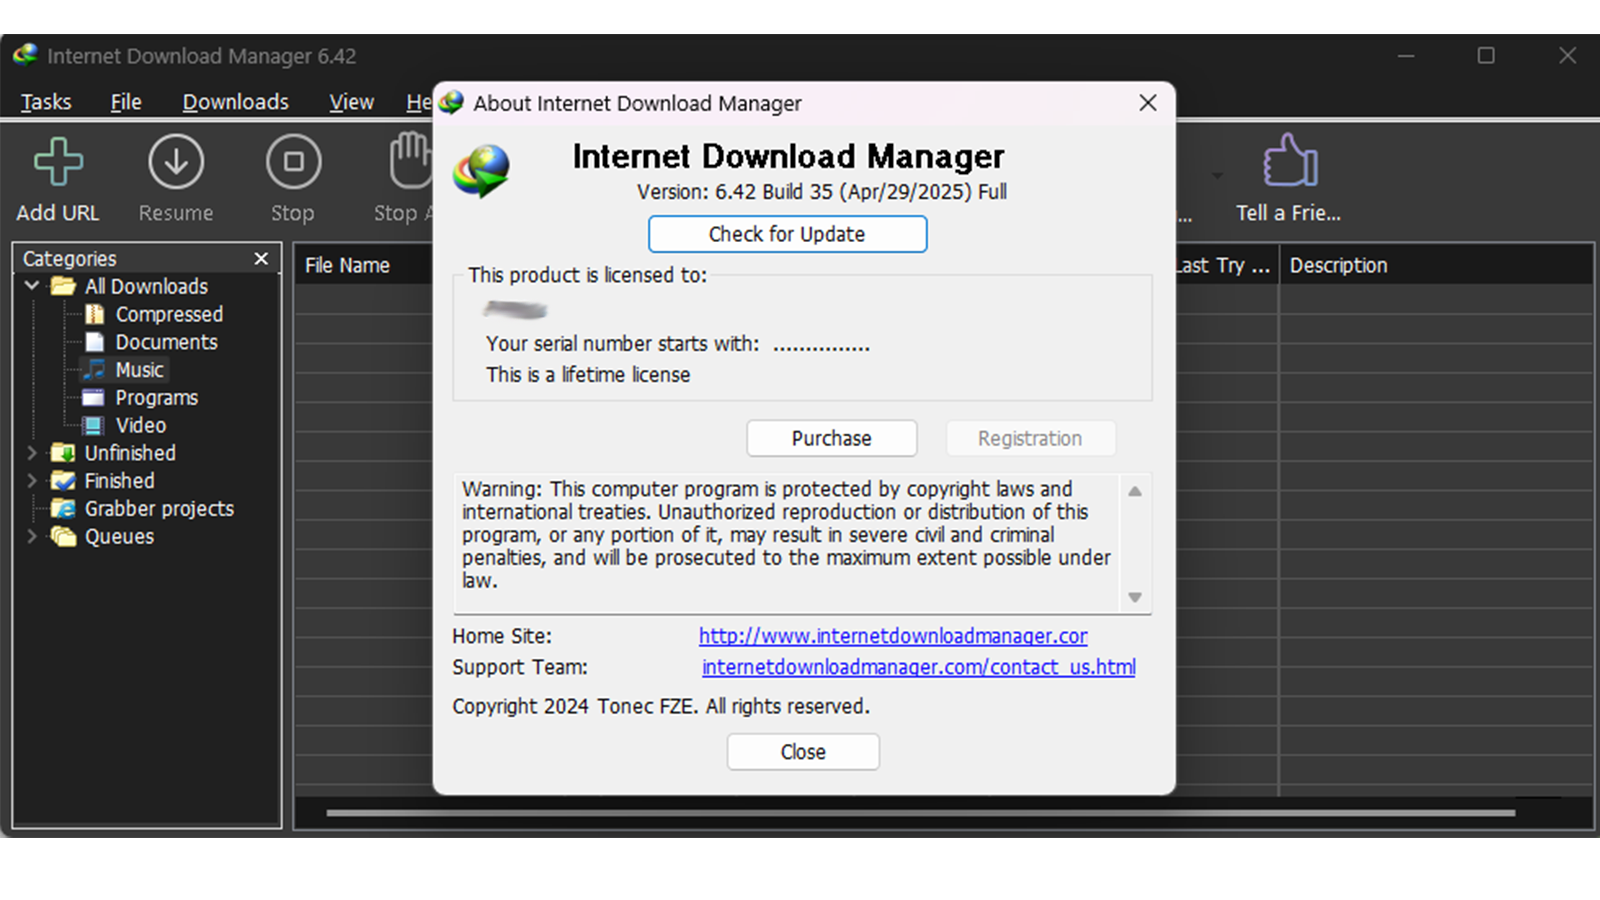The height and width of the screenshot is (900, 1600).
Task: Click the Purchase button
Action: pos(831,438)
